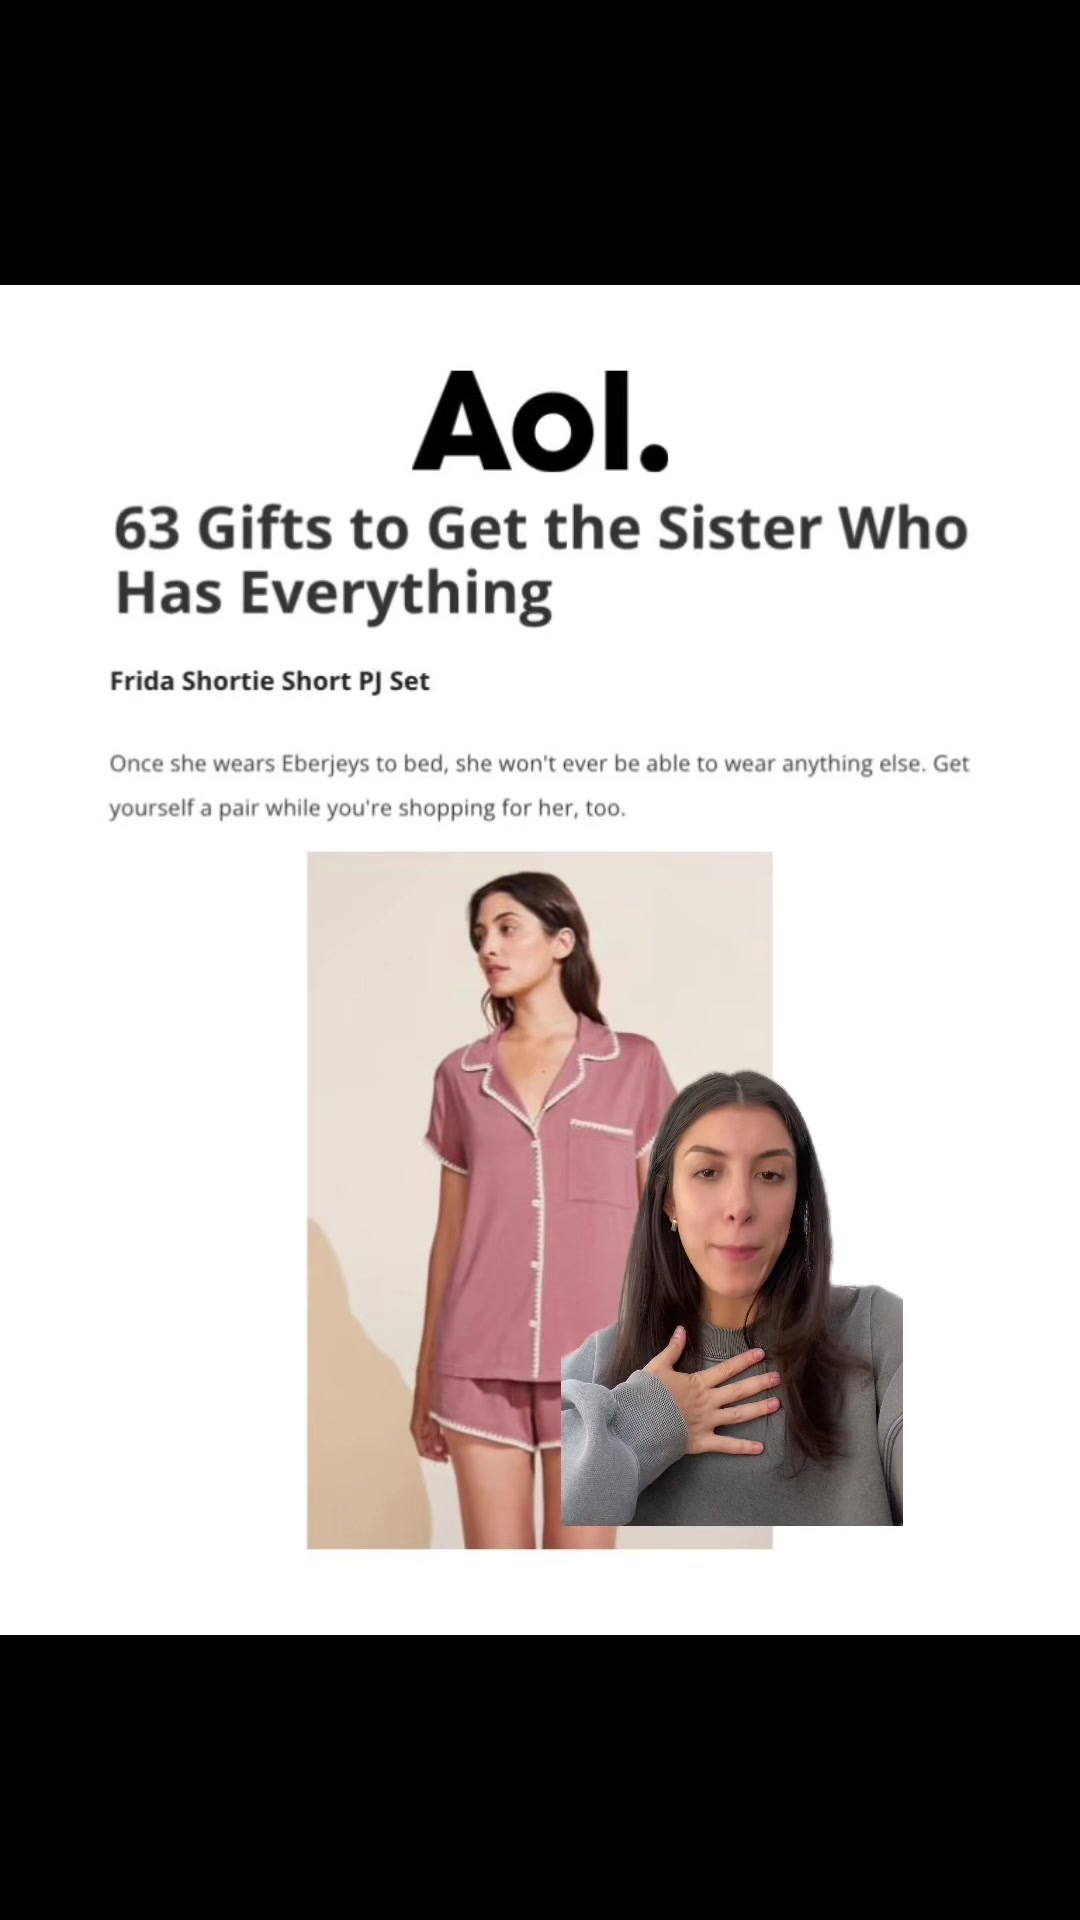Tap the top black letterbox area

pos(540,142)
